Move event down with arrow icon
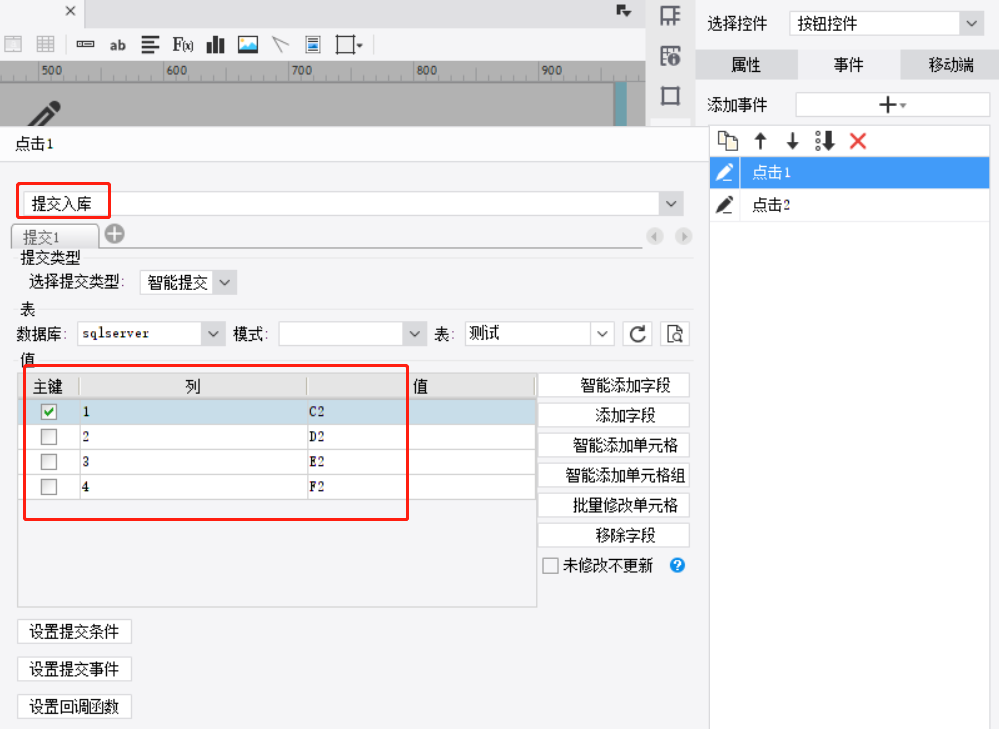Viewport: 999px width, 729px height. pos(793,141)
